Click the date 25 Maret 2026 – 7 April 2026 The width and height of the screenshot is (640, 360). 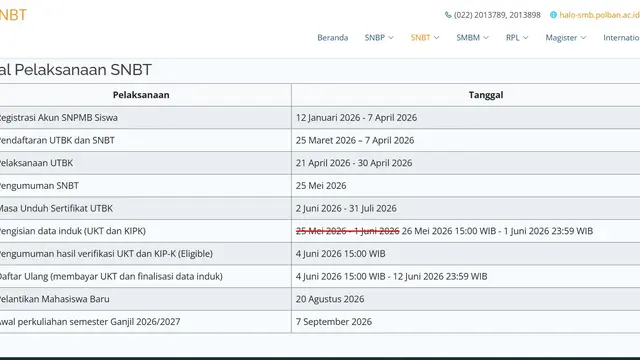tap(355, 140)
